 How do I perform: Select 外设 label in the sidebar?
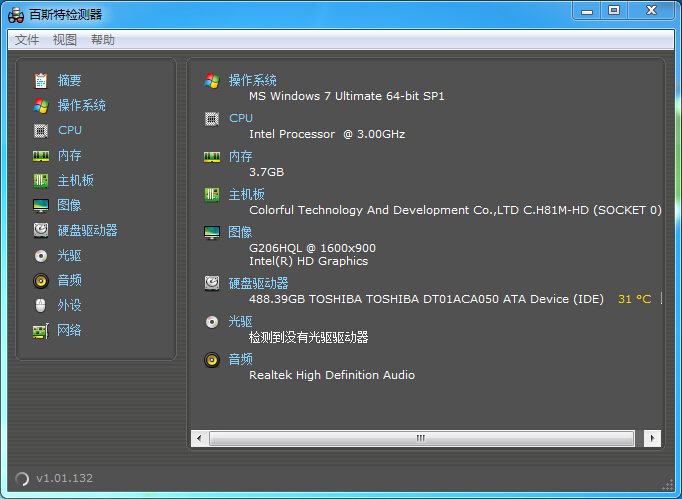tap(70, 305)
